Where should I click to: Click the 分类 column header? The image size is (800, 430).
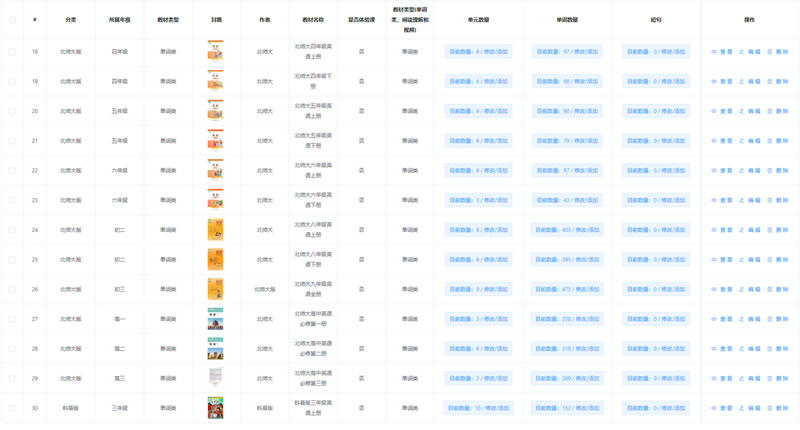click(70, 20)
